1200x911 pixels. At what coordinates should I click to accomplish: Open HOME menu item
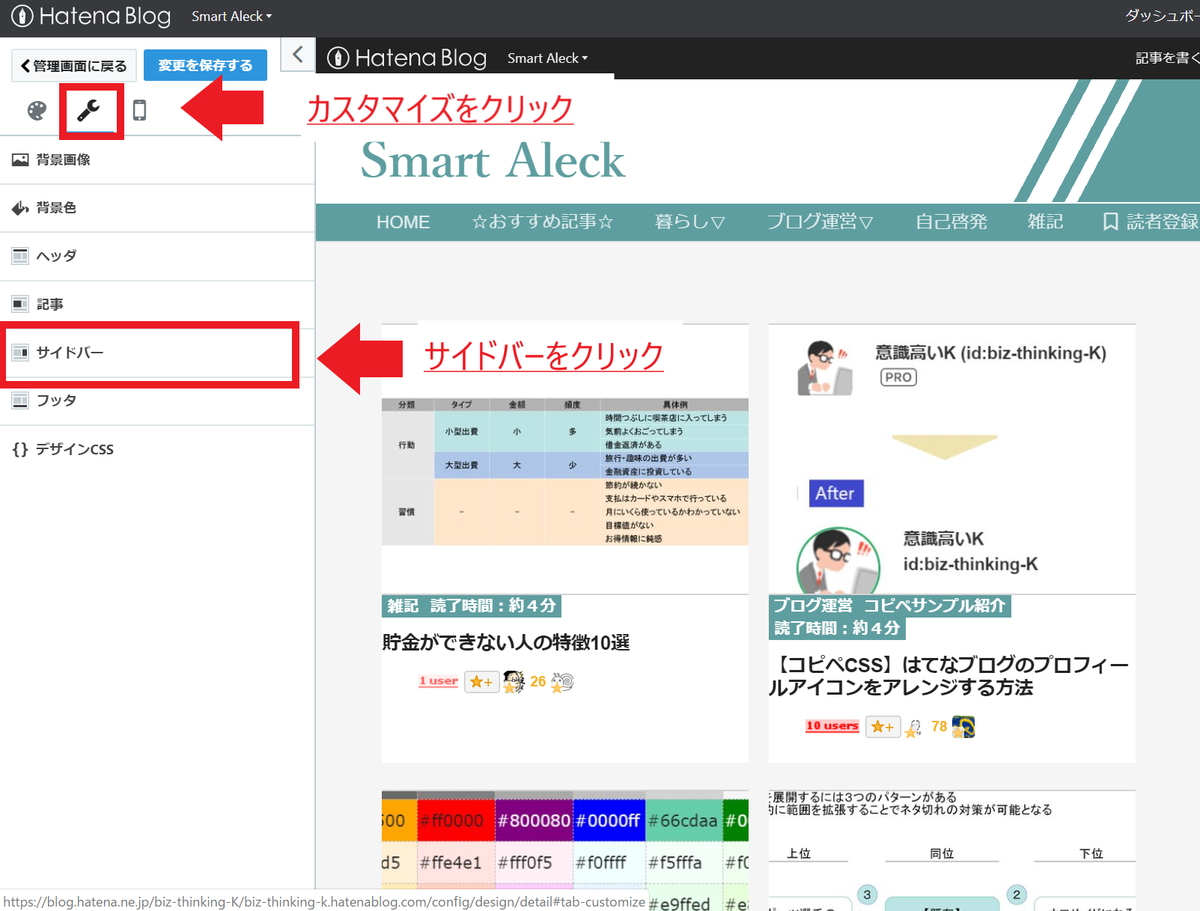[403, 222]
